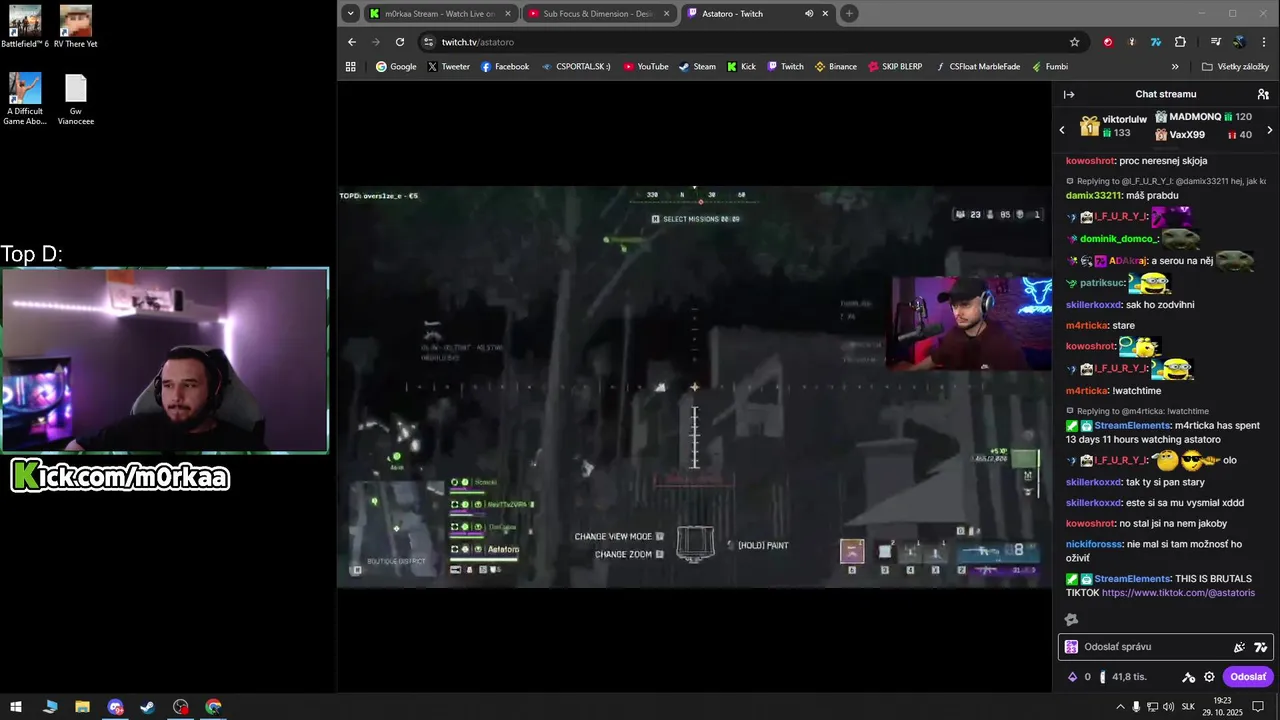Open the Chrome apps grid in bookmarks bar

pyautogui.click(x=351, y=67)
